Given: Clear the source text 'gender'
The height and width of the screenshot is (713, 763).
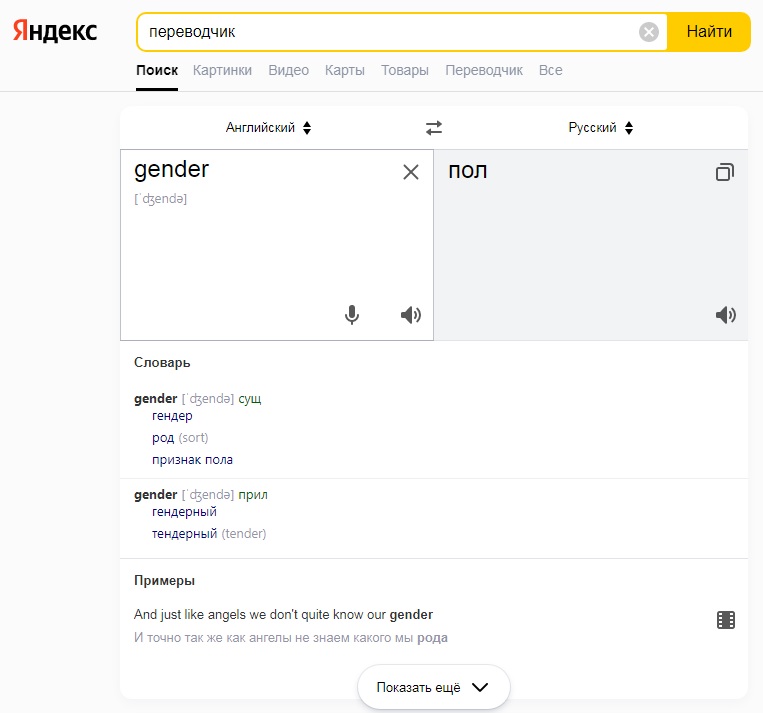Looking at the screenshot, I should (411, 172).
